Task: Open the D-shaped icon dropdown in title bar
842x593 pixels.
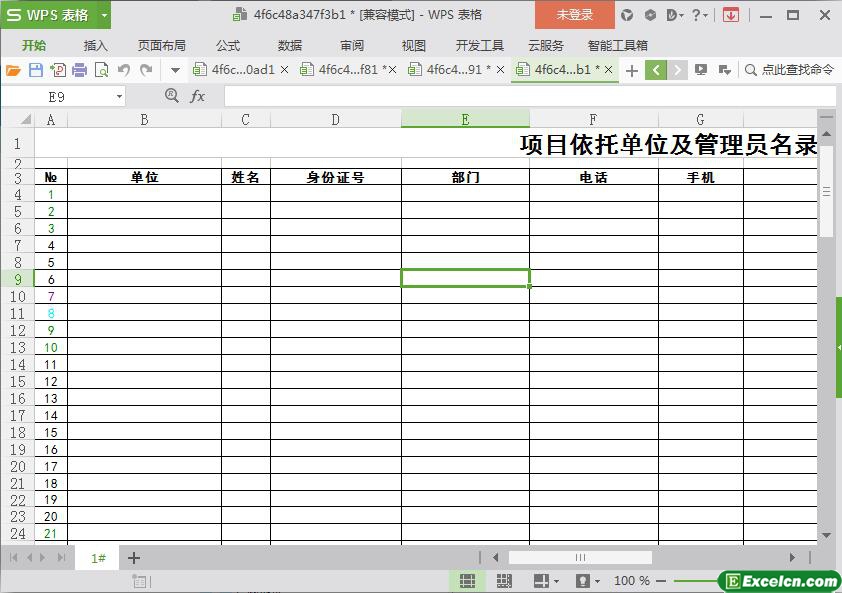Action: click(674, 15)
